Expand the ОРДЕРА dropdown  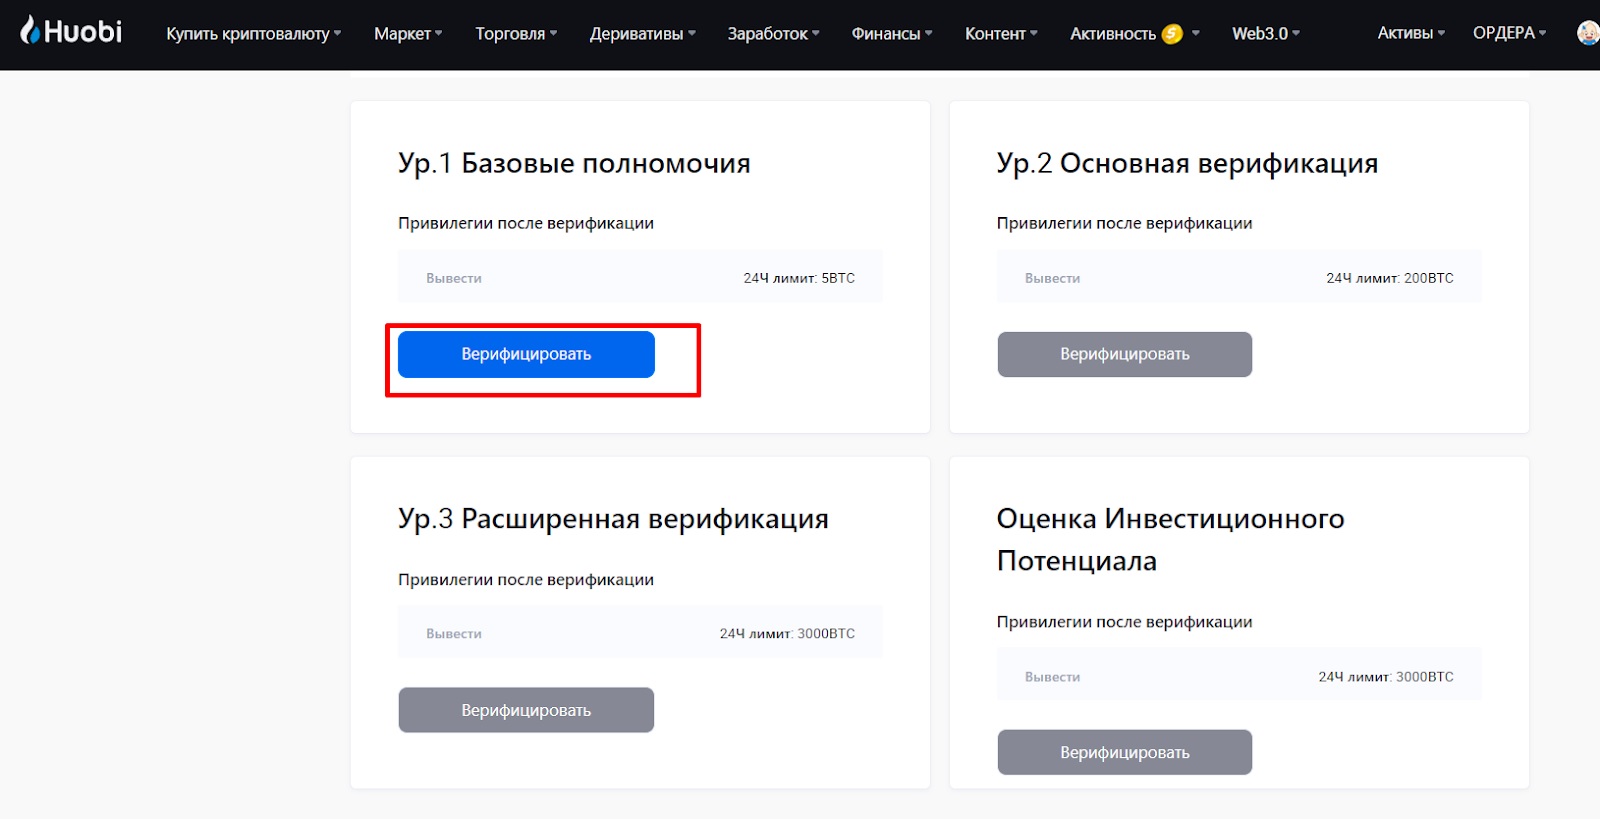click(x=1509, y=33)
